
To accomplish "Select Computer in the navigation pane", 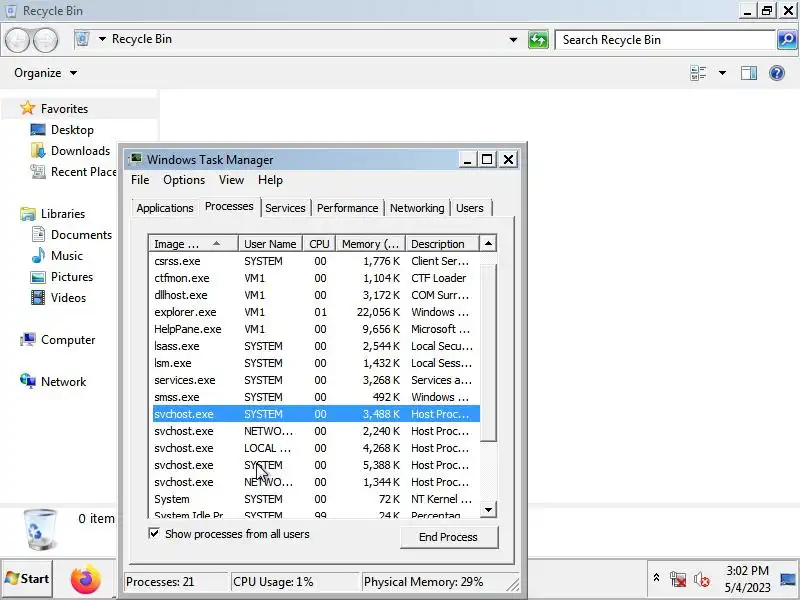I will click(68, 340).
